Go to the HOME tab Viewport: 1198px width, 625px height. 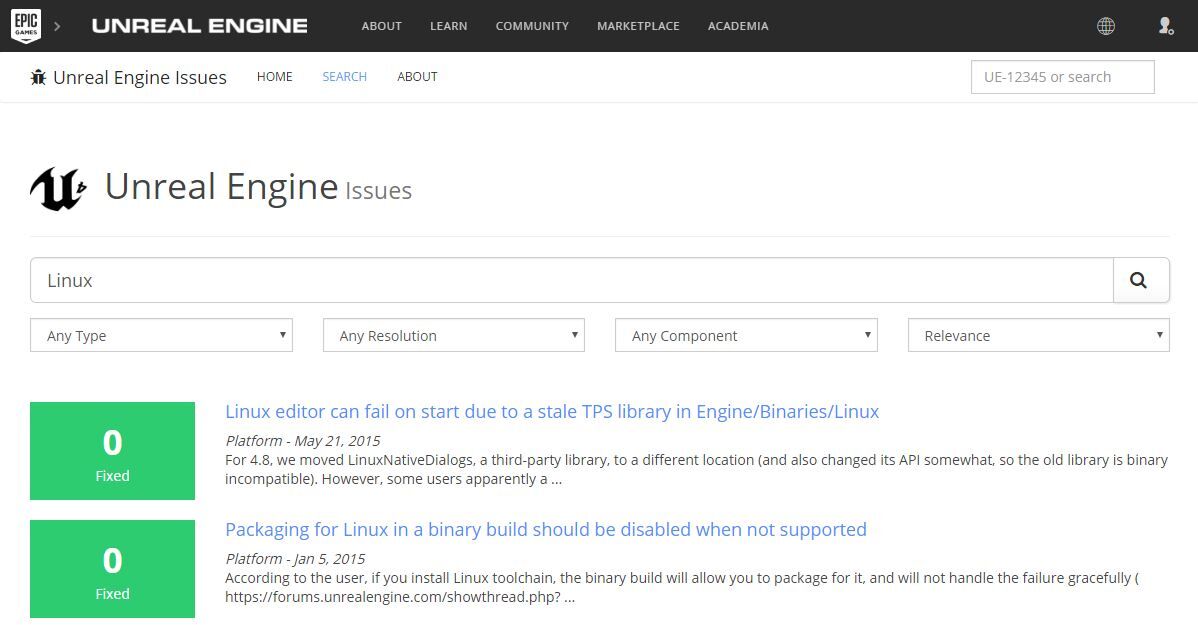click(x=274, y=77)
